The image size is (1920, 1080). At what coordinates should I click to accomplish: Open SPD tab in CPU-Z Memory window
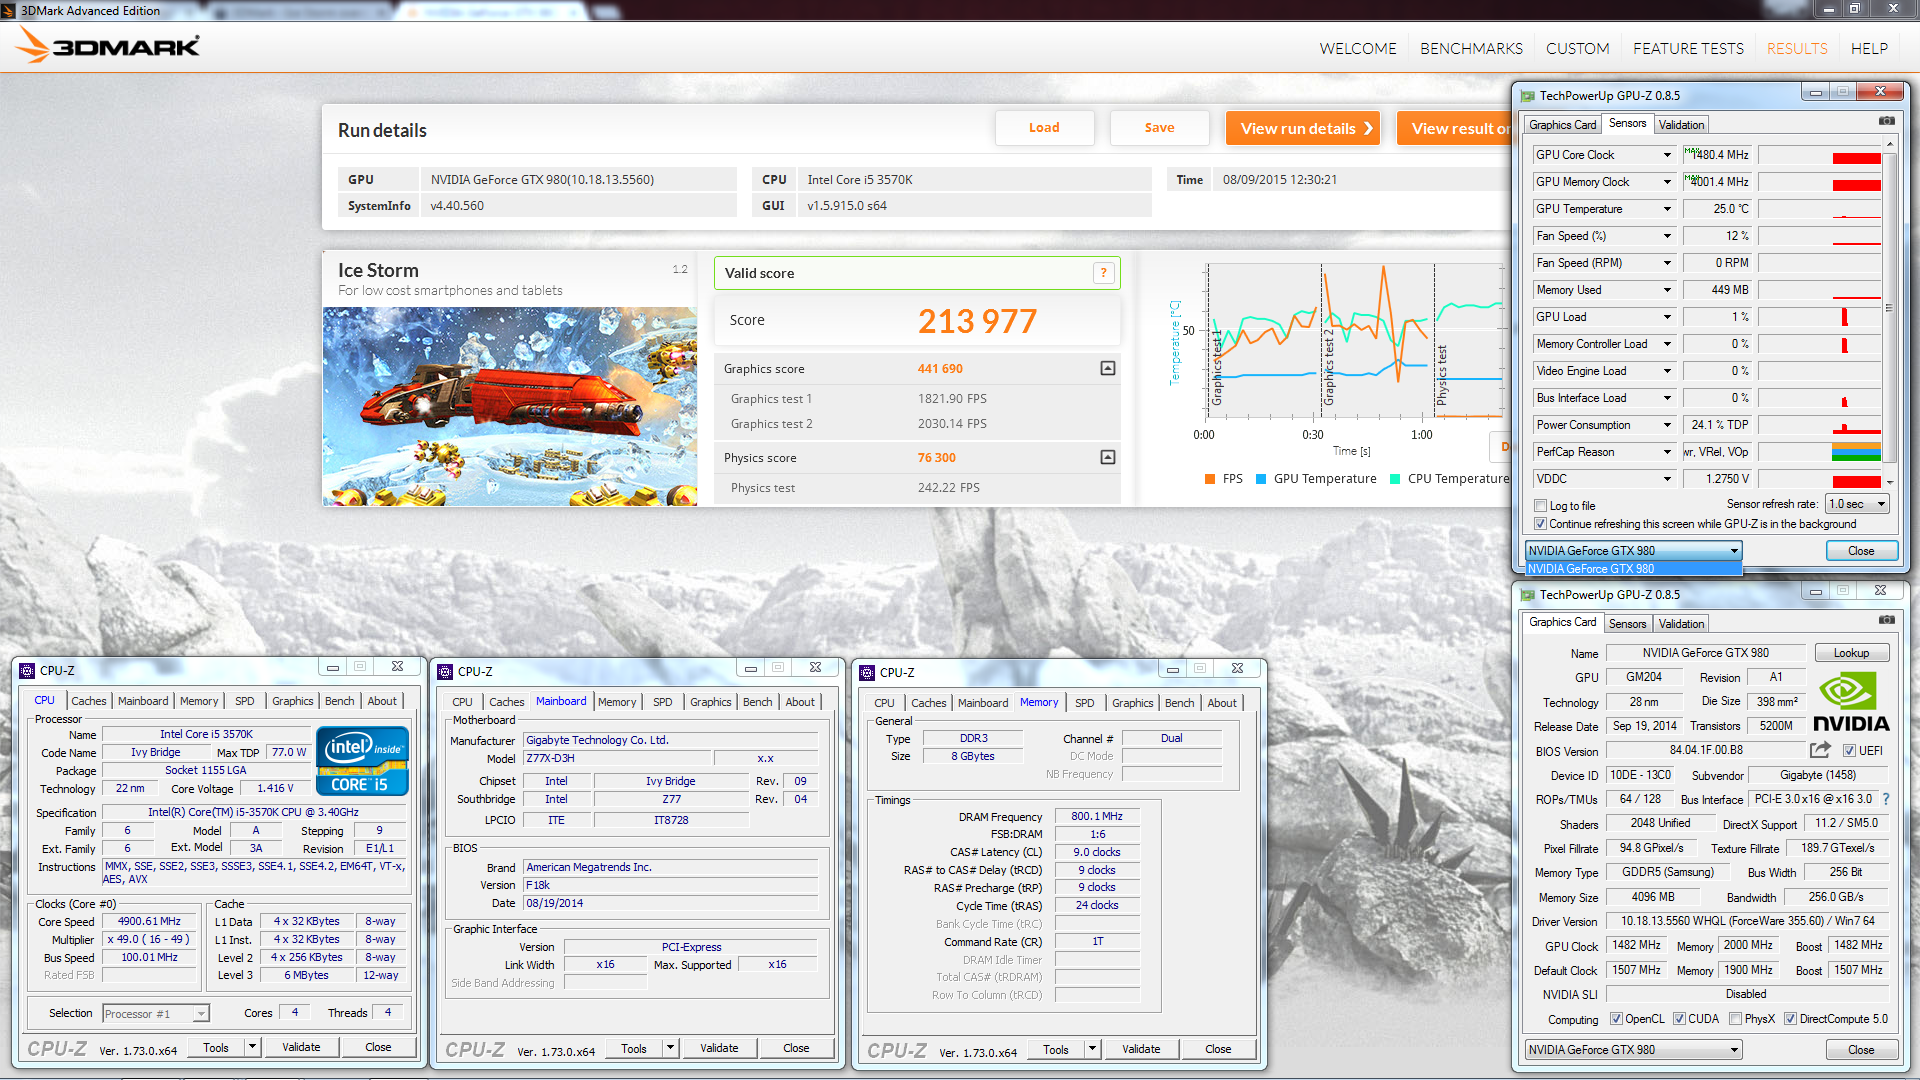pos(1084,703)
